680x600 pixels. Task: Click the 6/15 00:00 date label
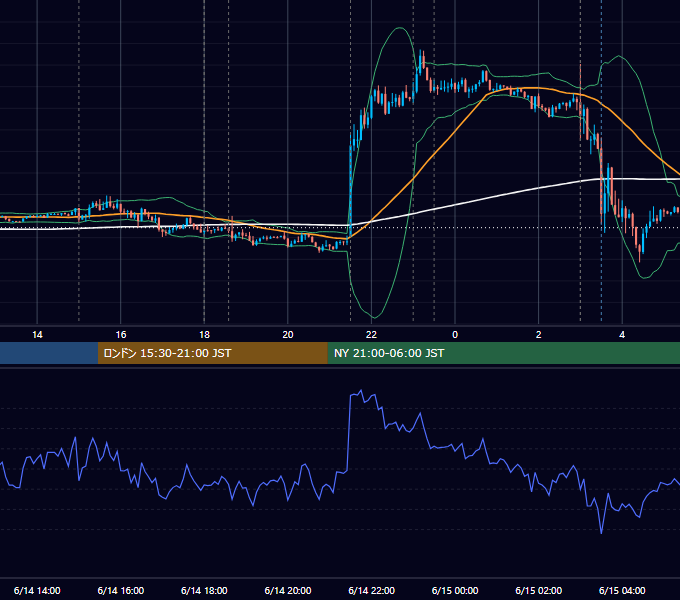455,590
